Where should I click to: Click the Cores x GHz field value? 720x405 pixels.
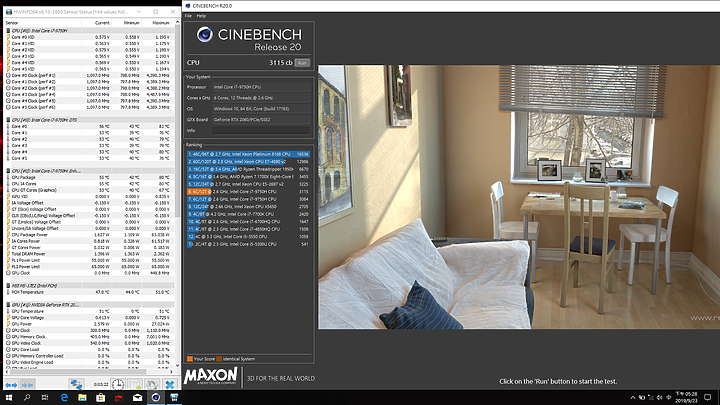click(x=261, y=98)
